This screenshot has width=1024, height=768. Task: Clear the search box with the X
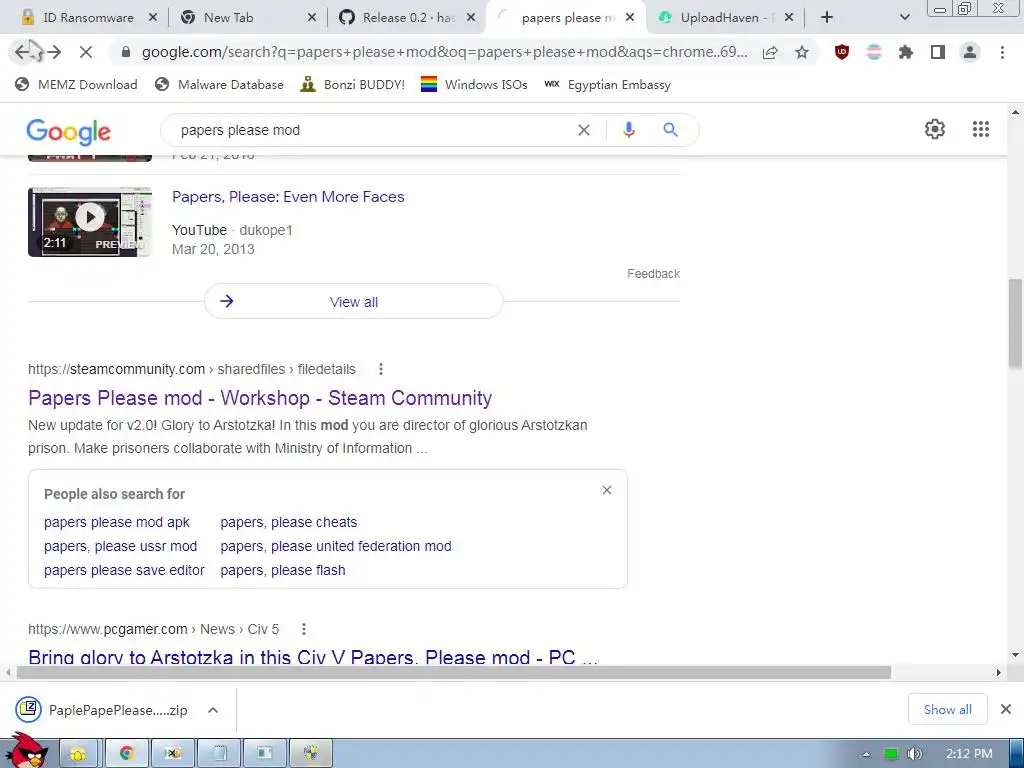pos(584,130)
